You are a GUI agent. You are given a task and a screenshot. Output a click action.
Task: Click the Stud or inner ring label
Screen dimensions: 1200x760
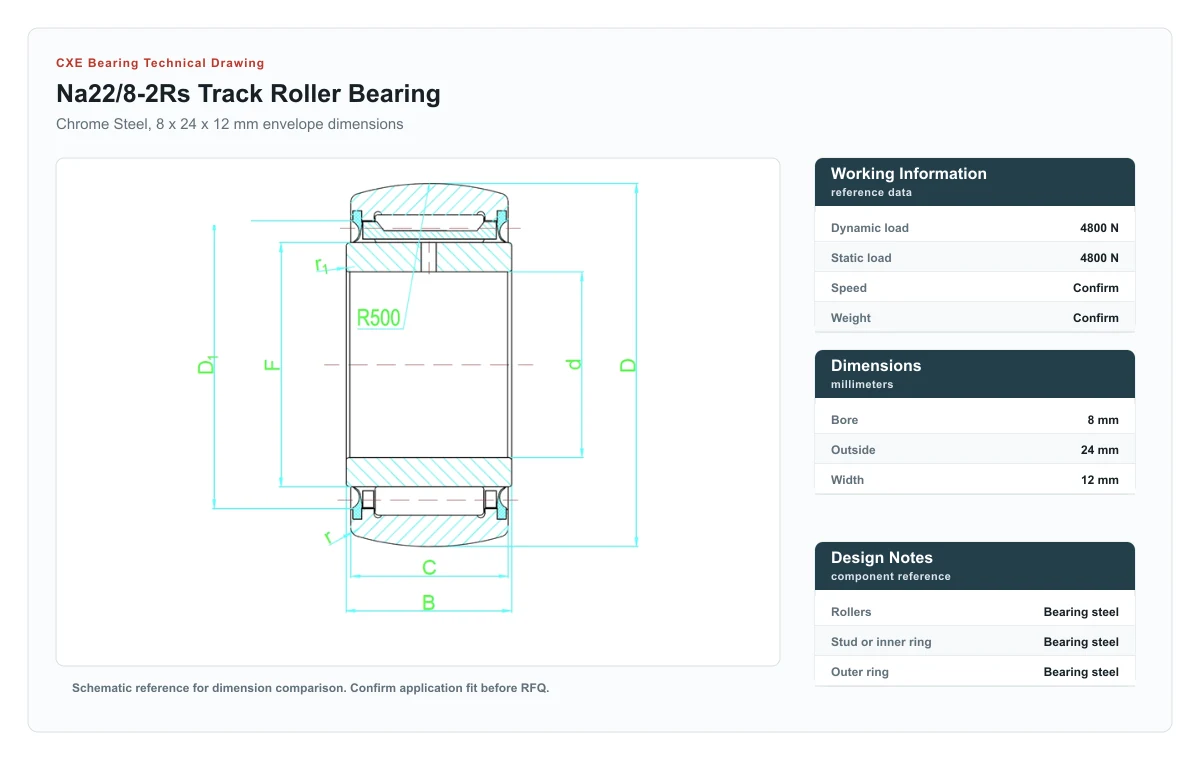pos(881,642)
